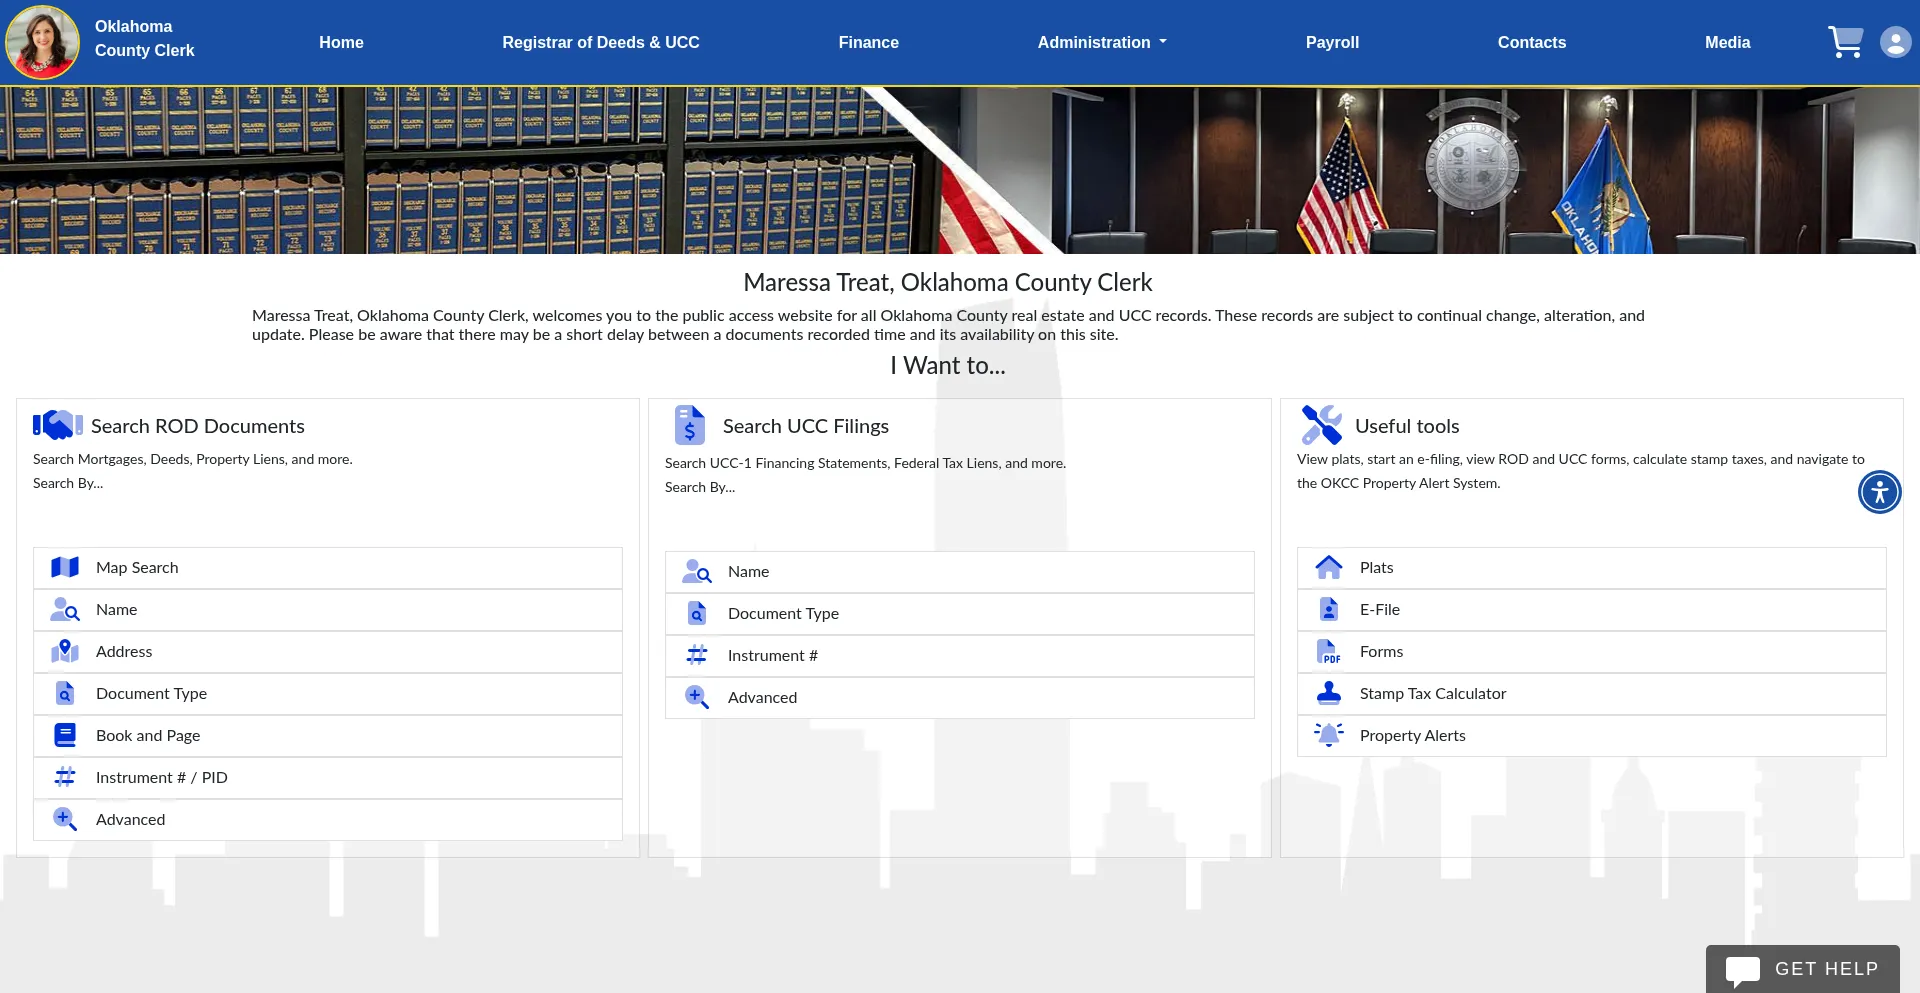Search ROD documents by Address

(x=124, y=652)
